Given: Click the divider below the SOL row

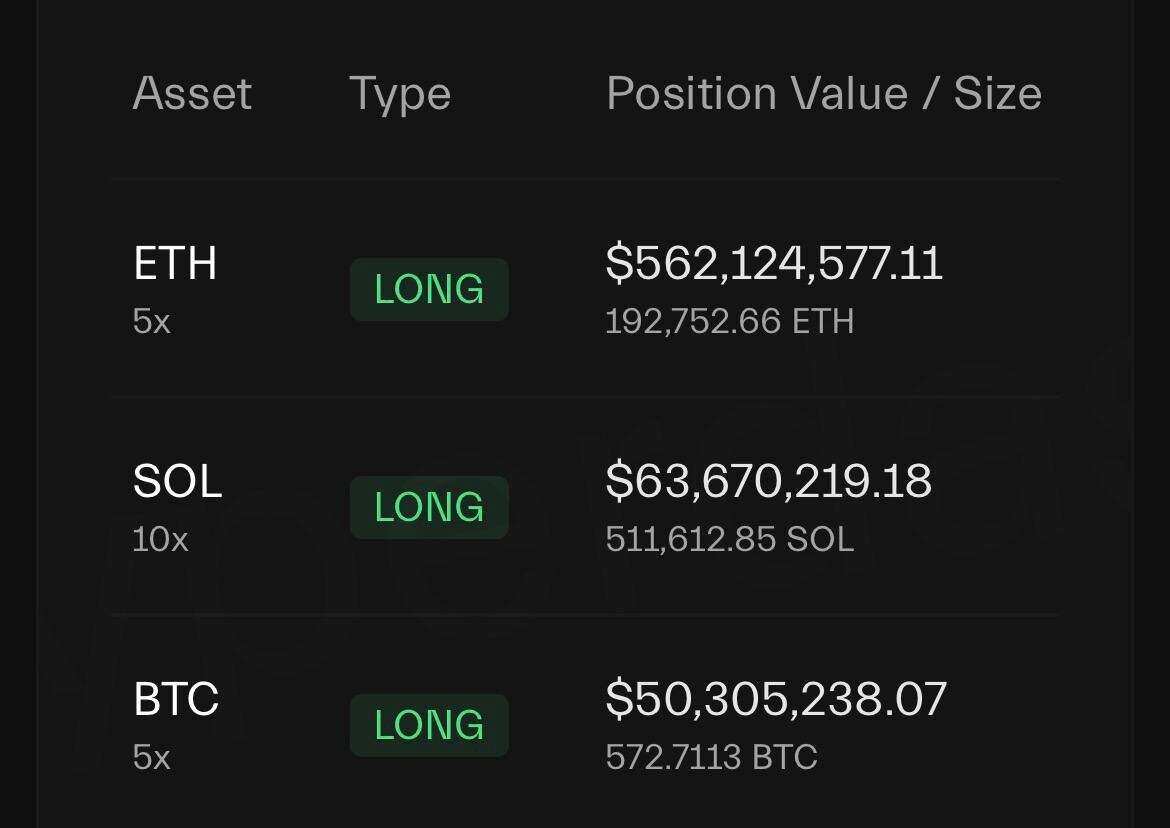Looking at the screenshot, I should 585,615.
